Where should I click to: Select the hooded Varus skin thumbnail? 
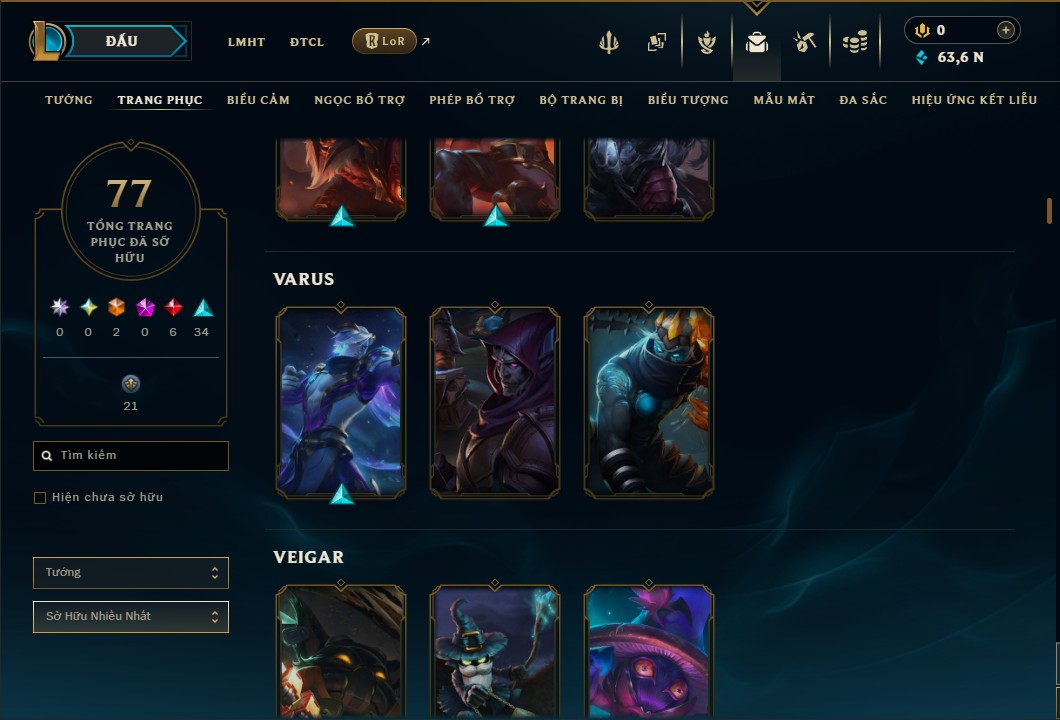coord(495,402)
